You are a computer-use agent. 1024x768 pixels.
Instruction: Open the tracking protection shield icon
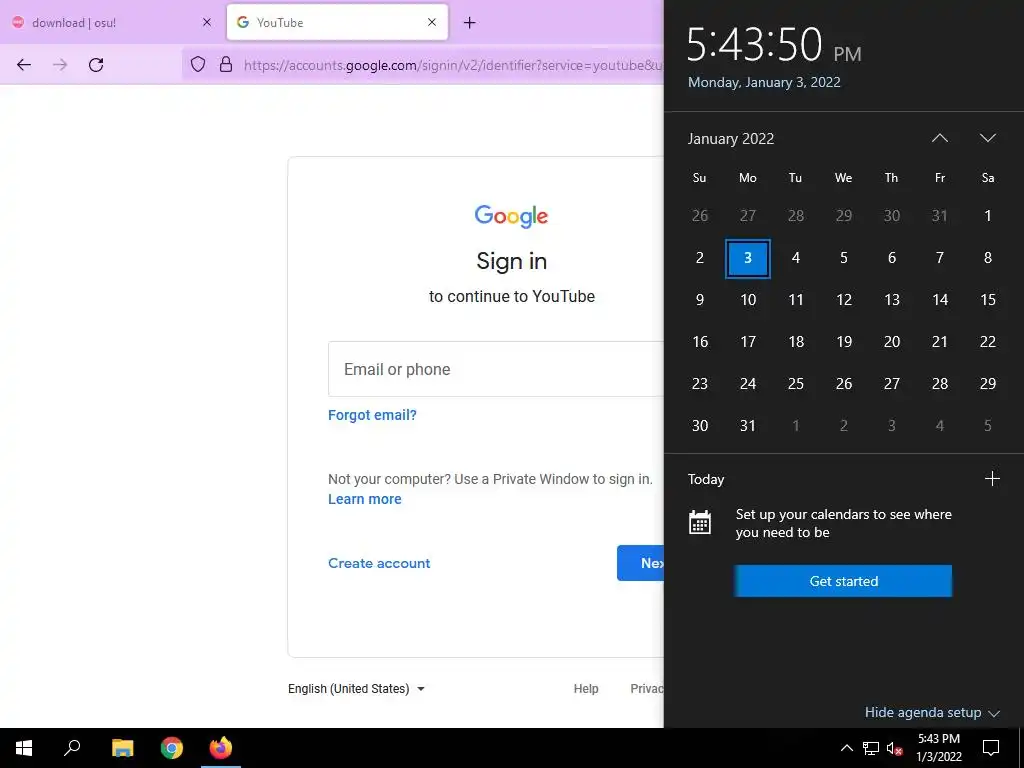coord(198,64)
